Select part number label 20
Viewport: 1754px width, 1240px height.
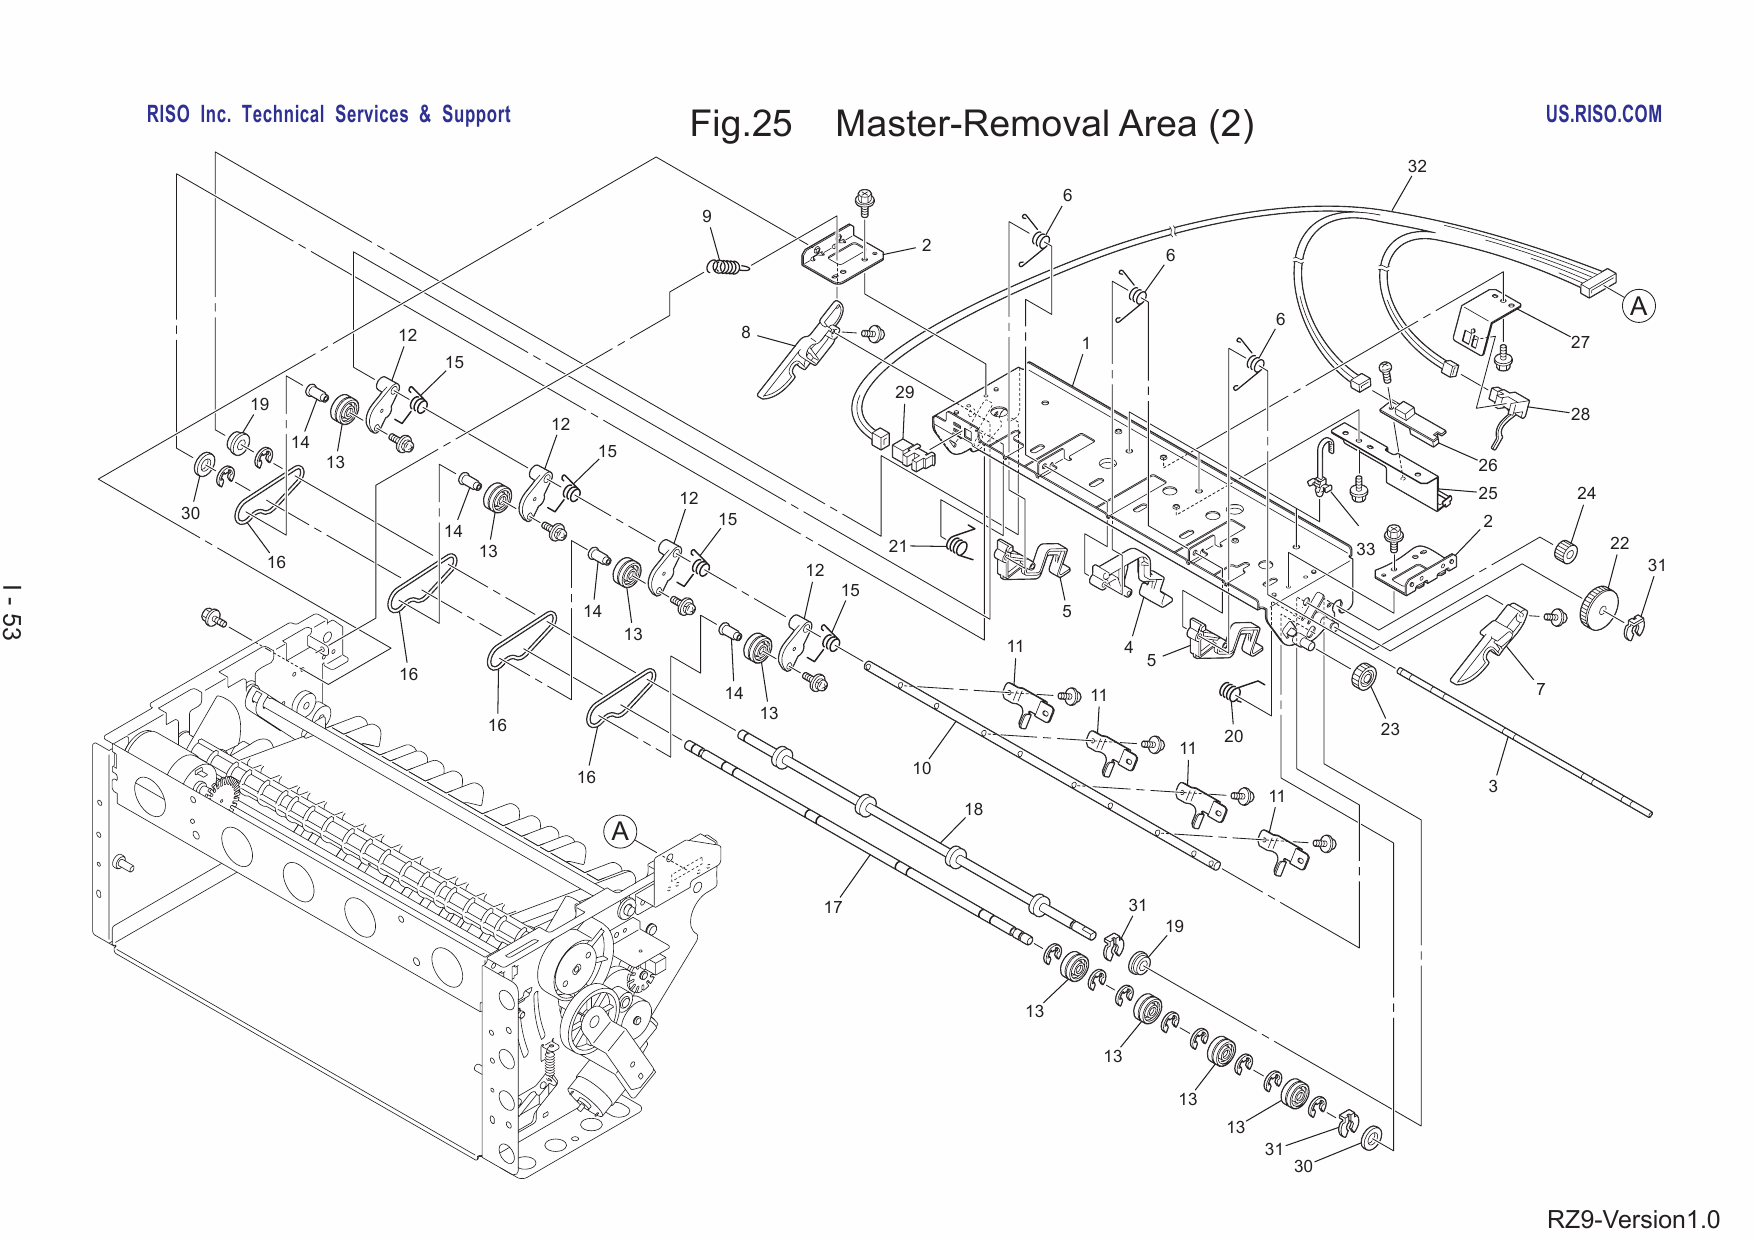coord(1234,736)
